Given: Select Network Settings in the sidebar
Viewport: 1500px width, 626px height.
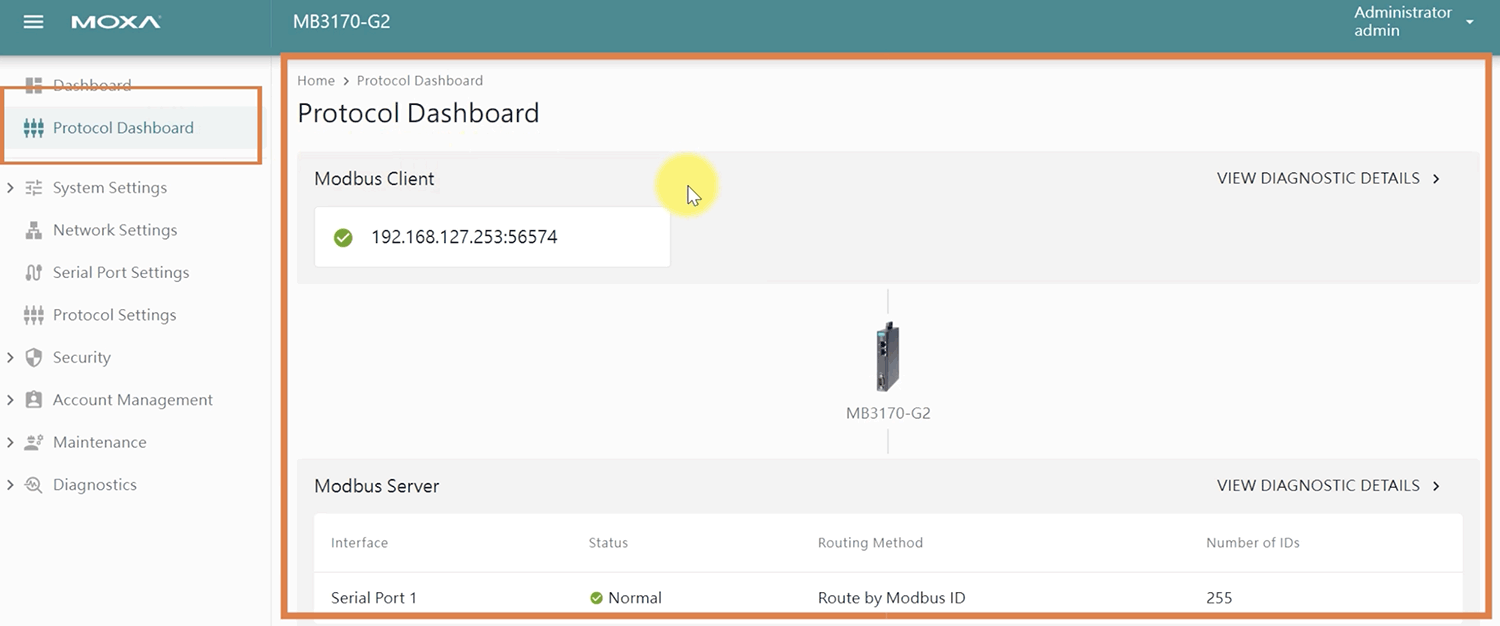Looking at the screenshot, I should click(114, 230).
